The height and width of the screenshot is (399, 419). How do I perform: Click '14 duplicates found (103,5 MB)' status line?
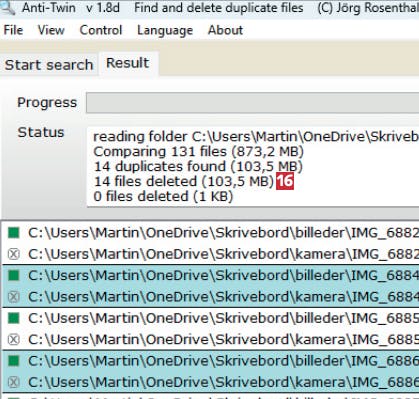pos(198,166)
